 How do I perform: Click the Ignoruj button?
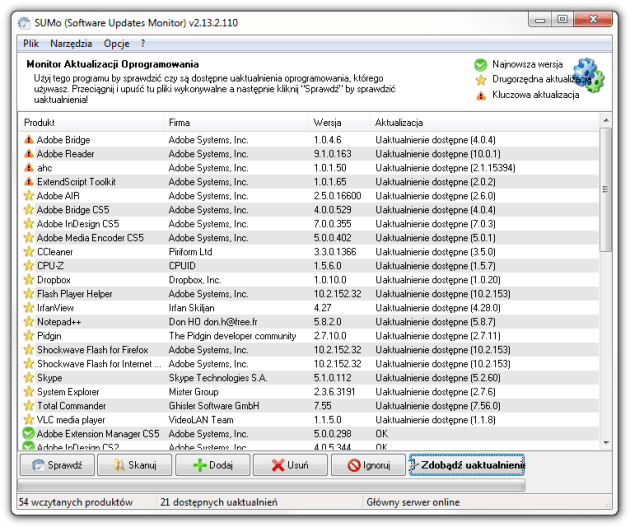[x=368, y=465]
